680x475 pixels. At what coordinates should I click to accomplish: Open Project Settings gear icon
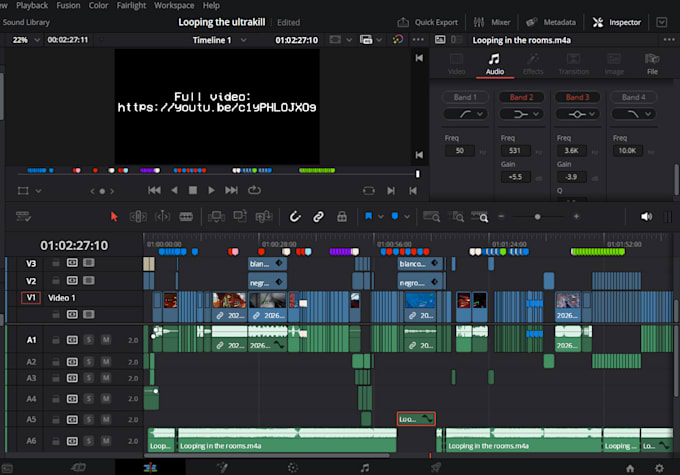659,468
